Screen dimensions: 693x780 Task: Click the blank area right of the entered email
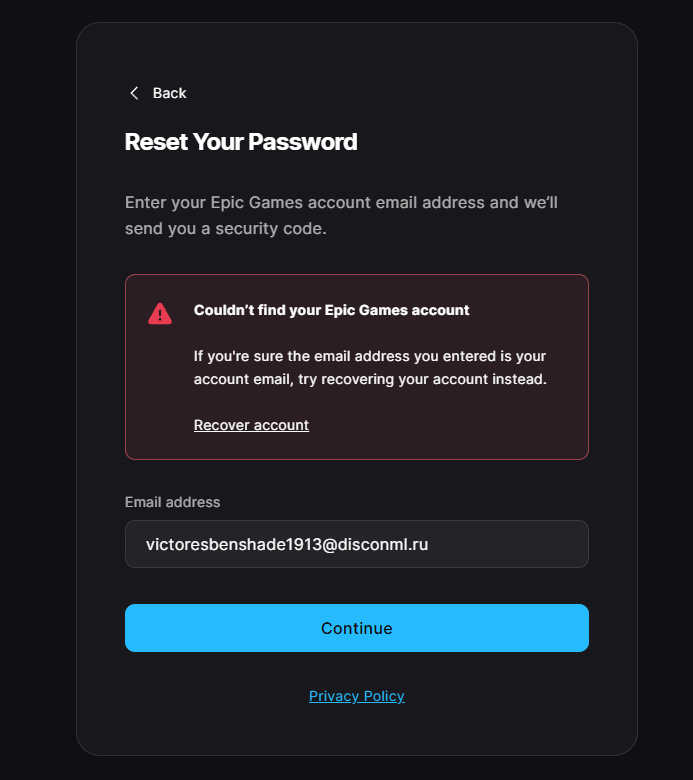(507, 544)
